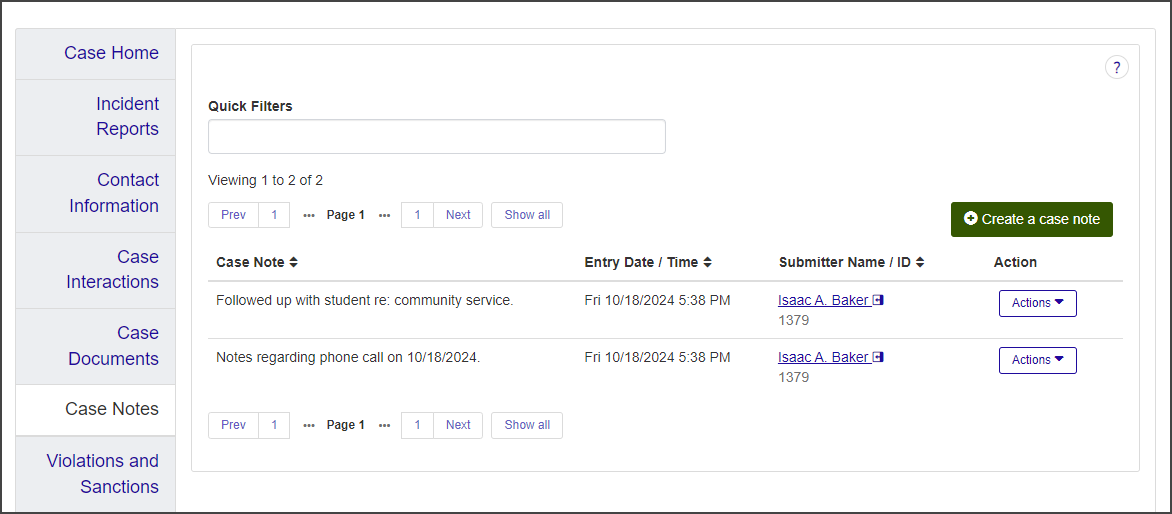Open Actions dropdown for phone call note
Image resolution: width=1172 pixels, height=514 pixels.
pyautogui.click(x=1037, y=360)
